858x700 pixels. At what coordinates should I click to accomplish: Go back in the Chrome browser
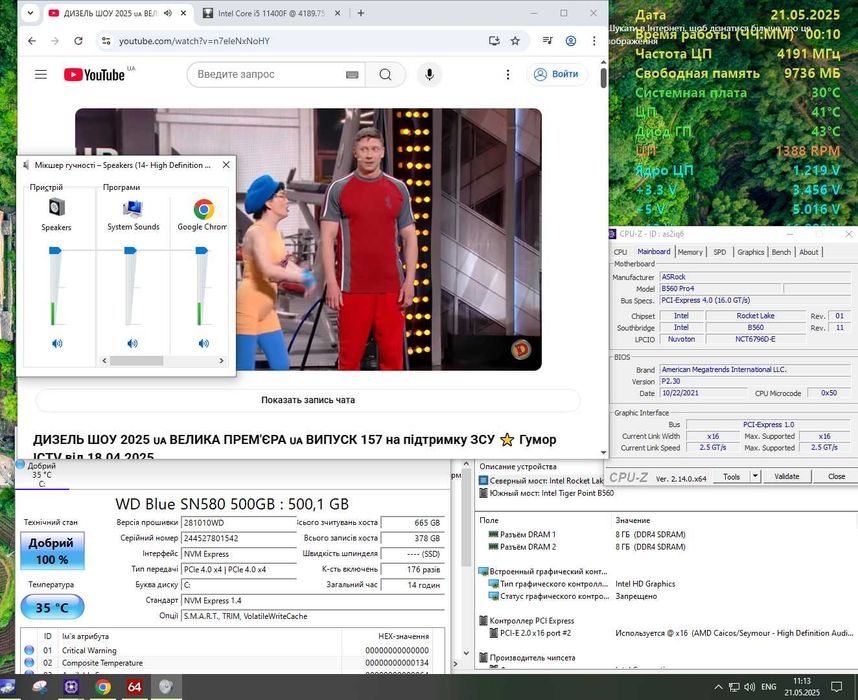coord(32,41)
